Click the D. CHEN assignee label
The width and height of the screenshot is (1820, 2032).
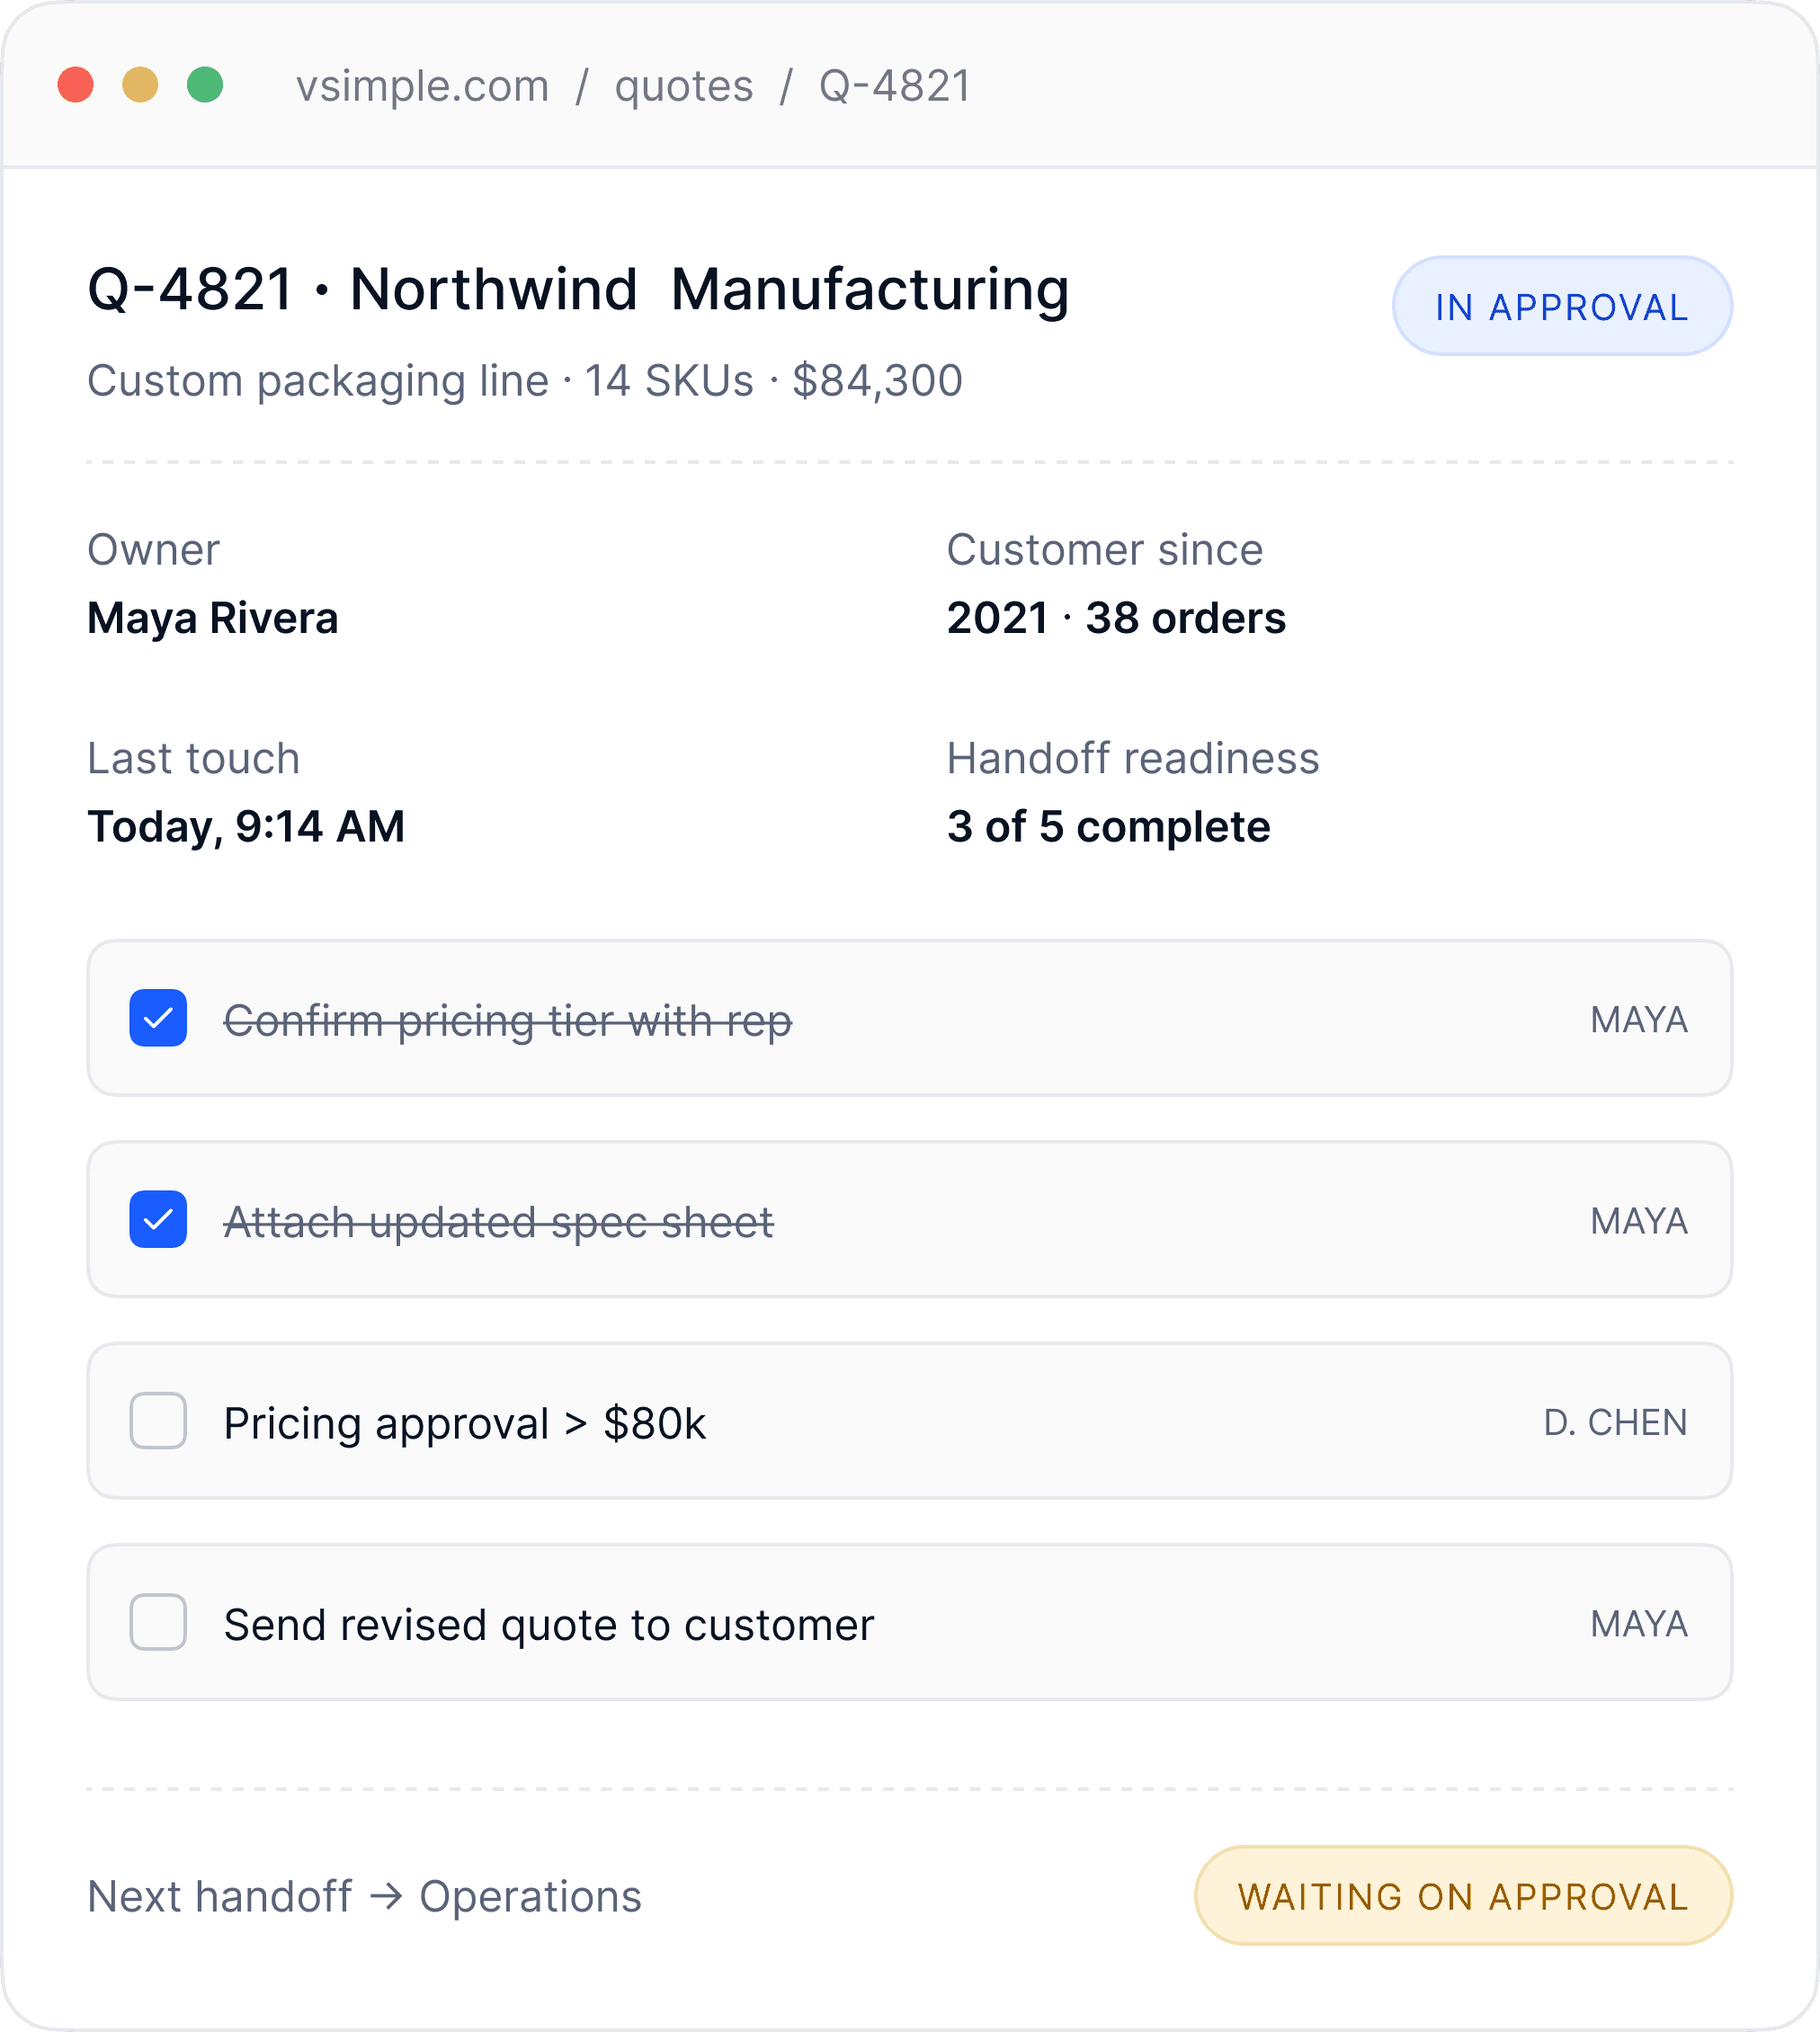point(1614,1422)
